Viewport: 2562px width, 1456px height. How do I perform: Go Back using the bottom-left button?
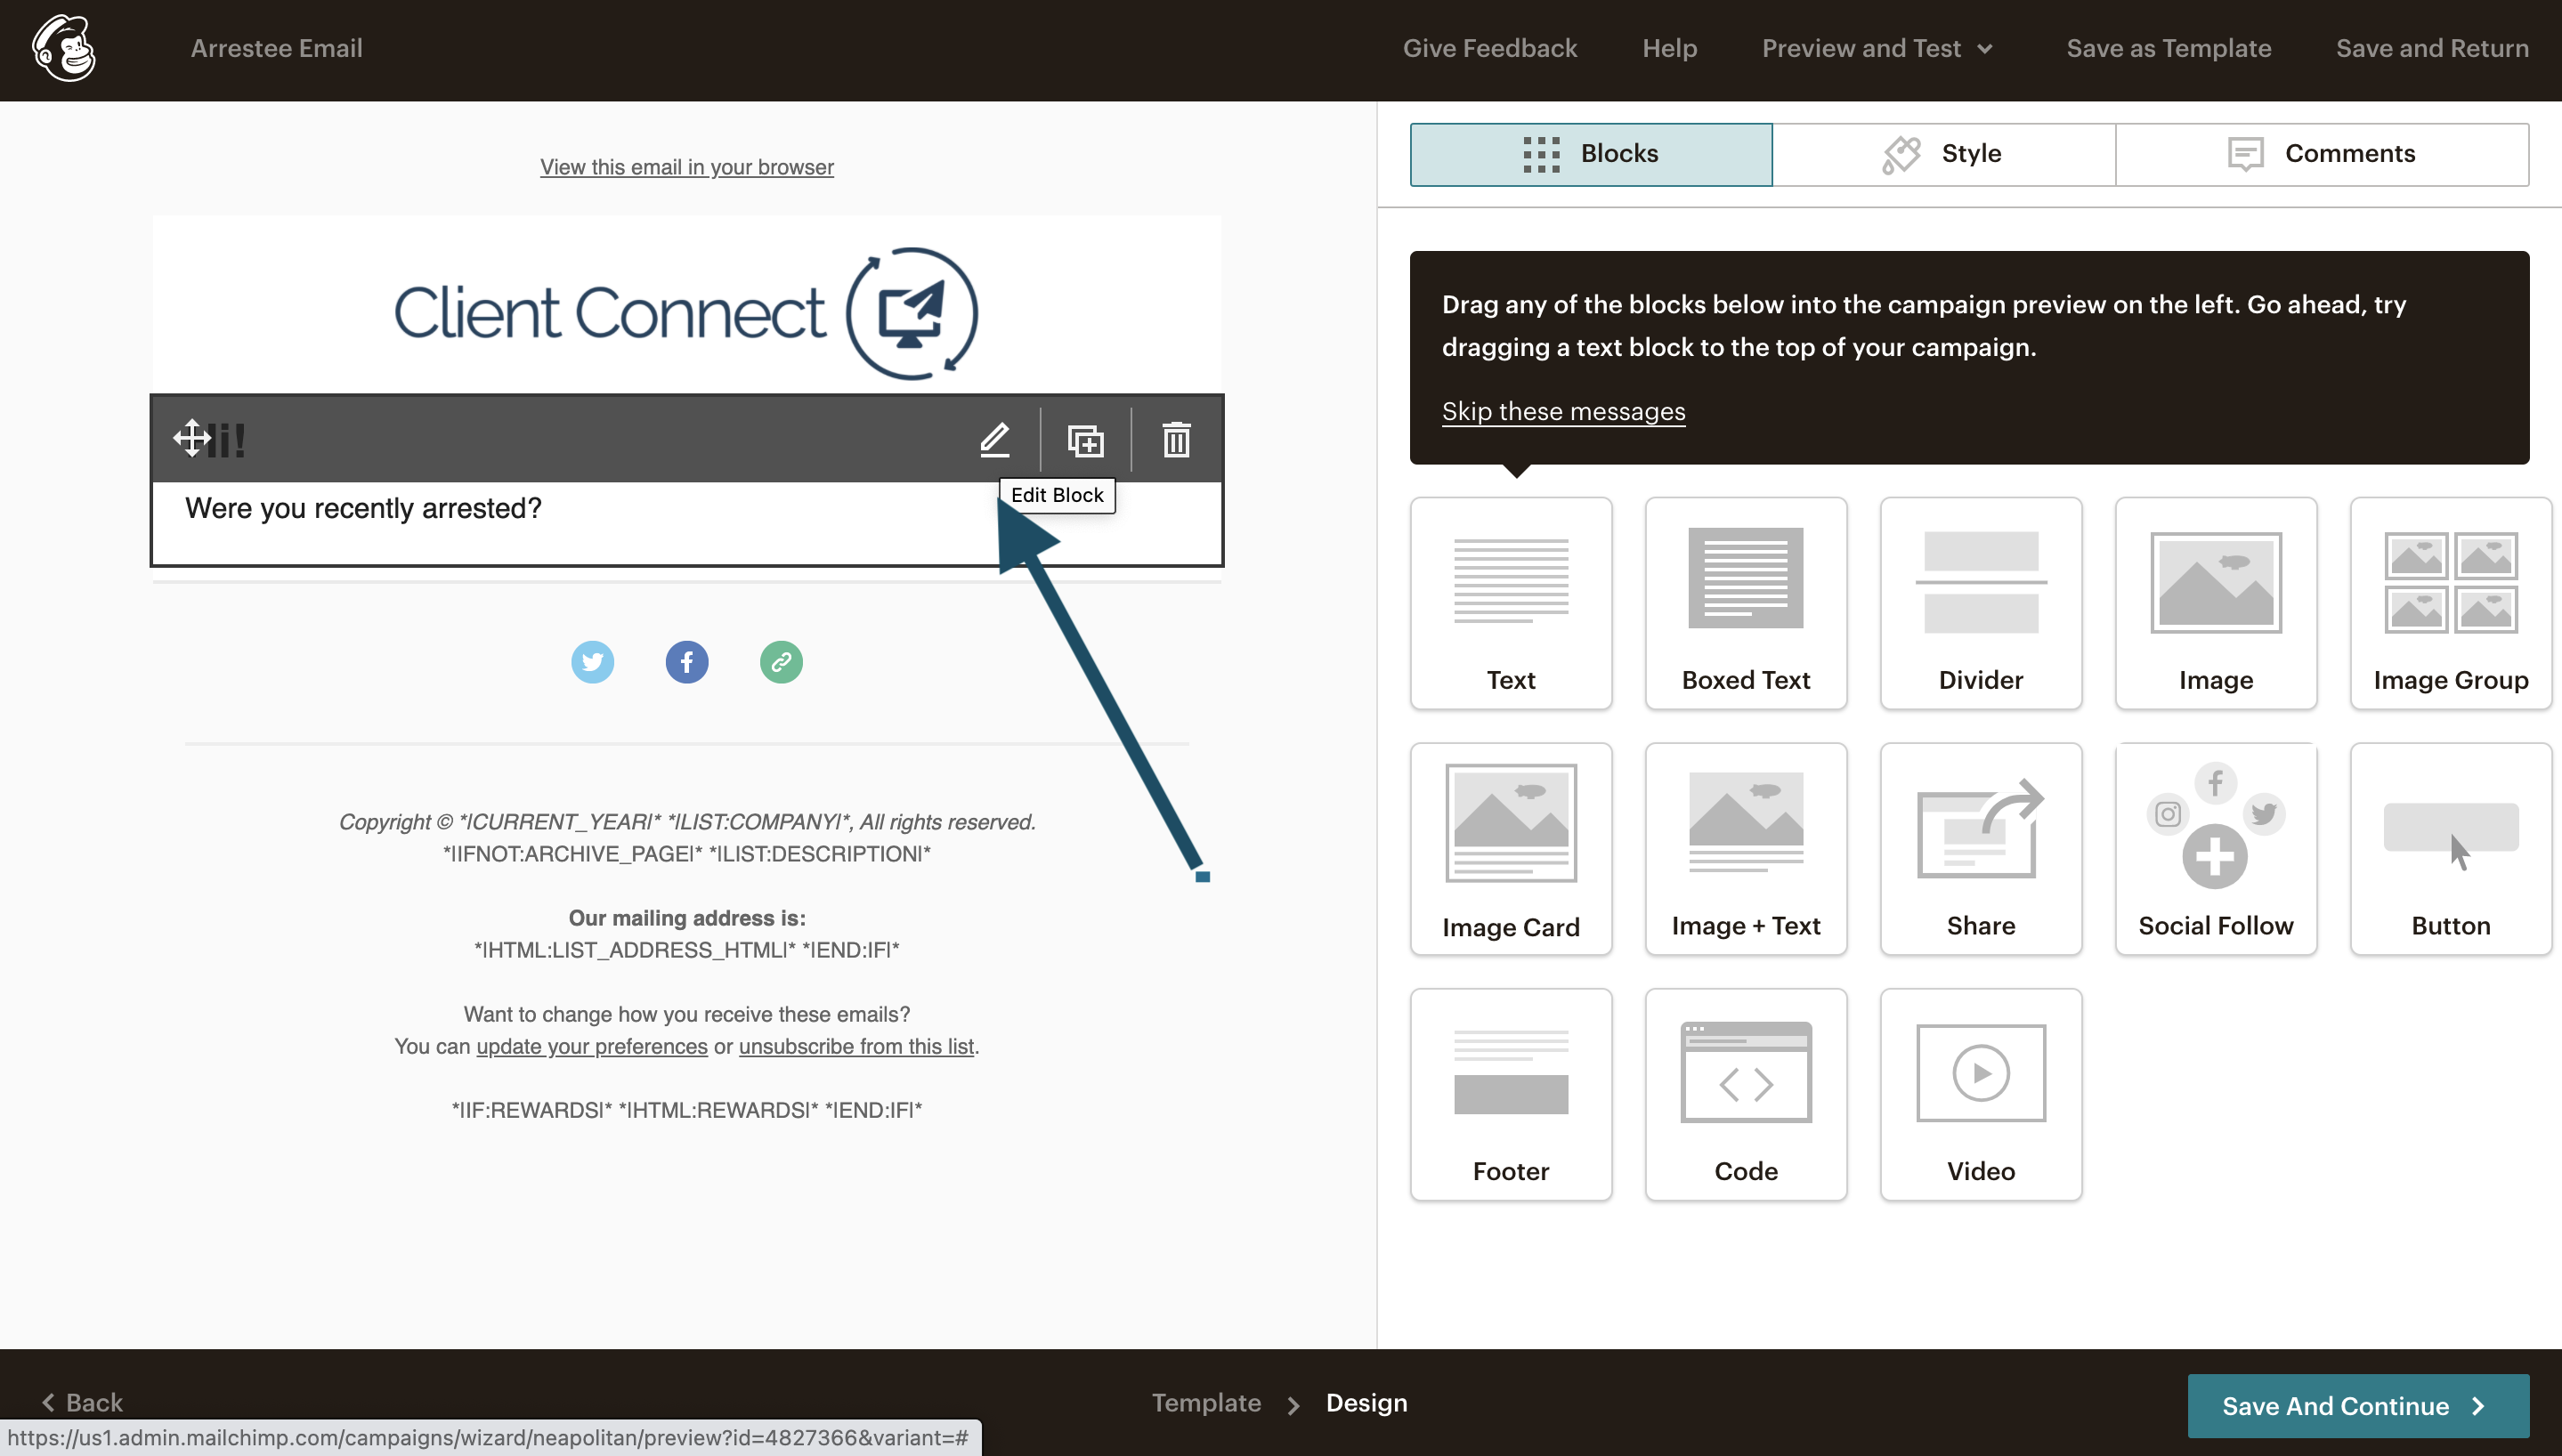tap(82, 1402)
